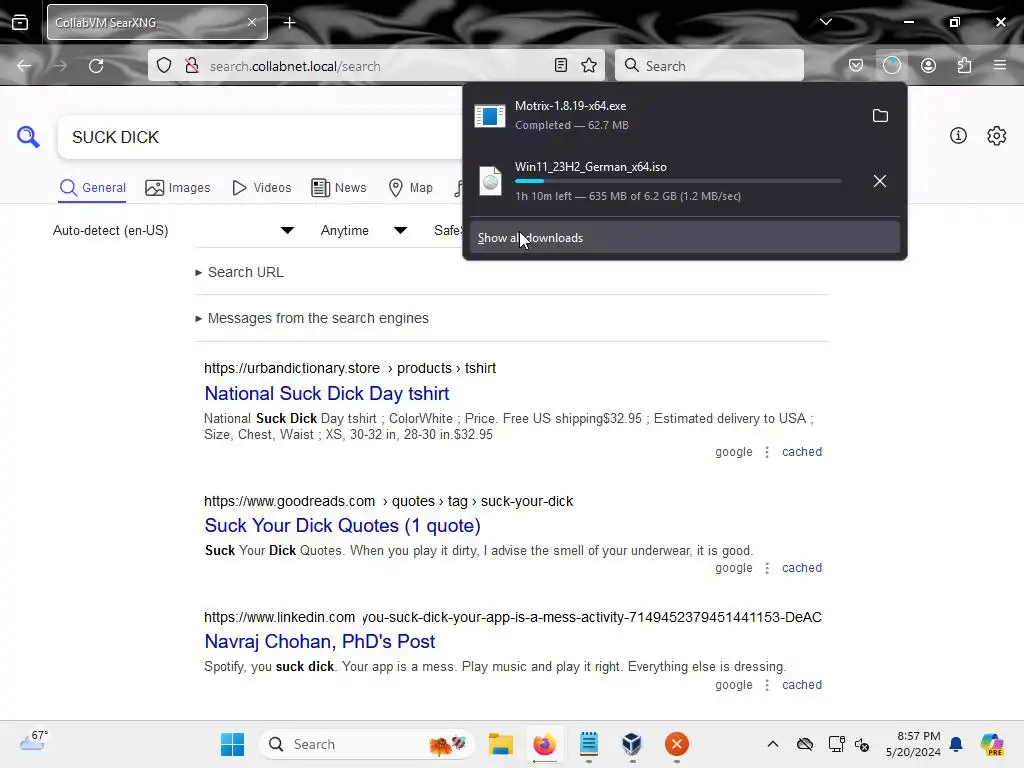This screenshot has height=768, width=1024.
Task: Click the network status tray icon
Action: point(836,744)
